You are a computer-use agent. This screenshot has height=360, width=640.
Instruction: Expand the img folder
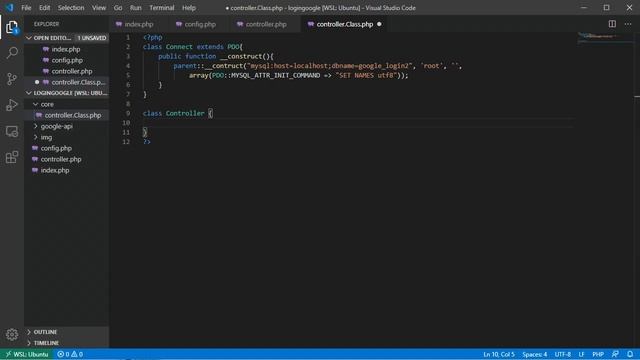67,138
